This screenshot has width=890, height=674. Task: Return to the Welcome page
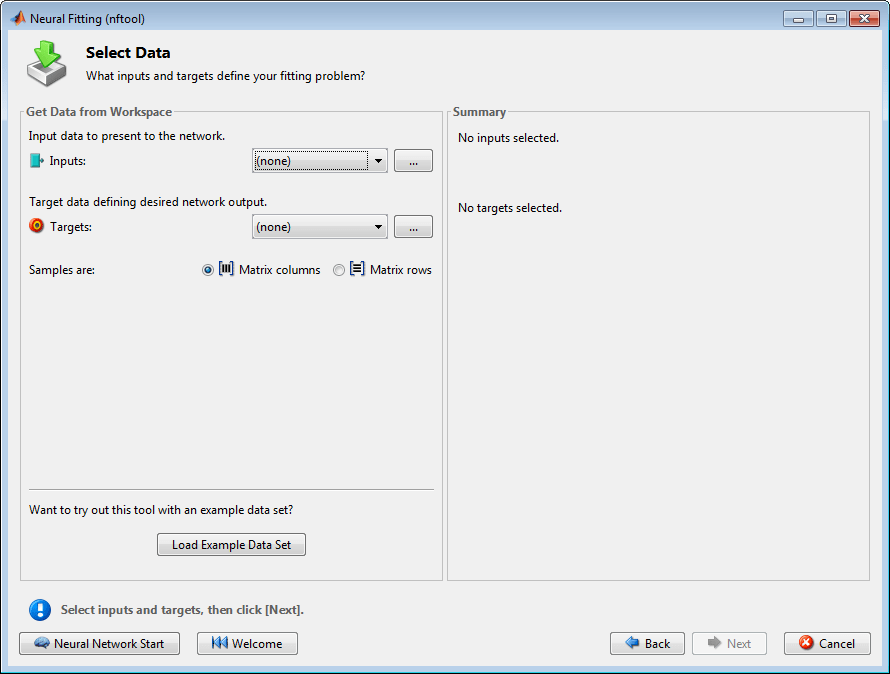[x=247, y=643]
